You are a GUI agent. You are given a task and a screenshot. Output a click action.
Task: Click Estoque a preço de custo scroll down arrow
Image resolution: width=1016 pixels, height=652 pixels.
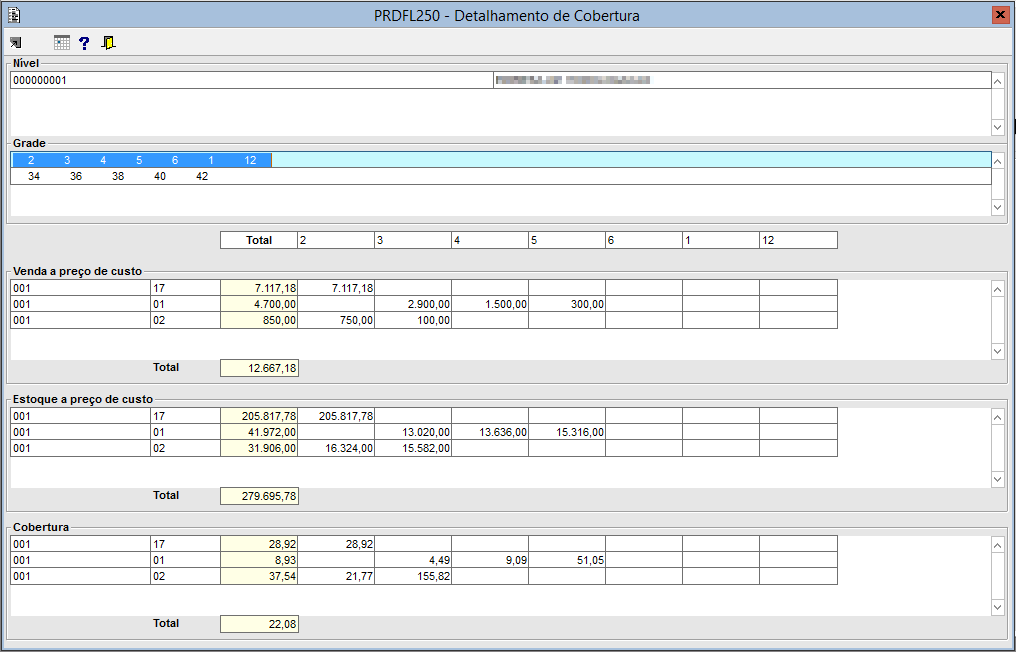coord(998,479)
